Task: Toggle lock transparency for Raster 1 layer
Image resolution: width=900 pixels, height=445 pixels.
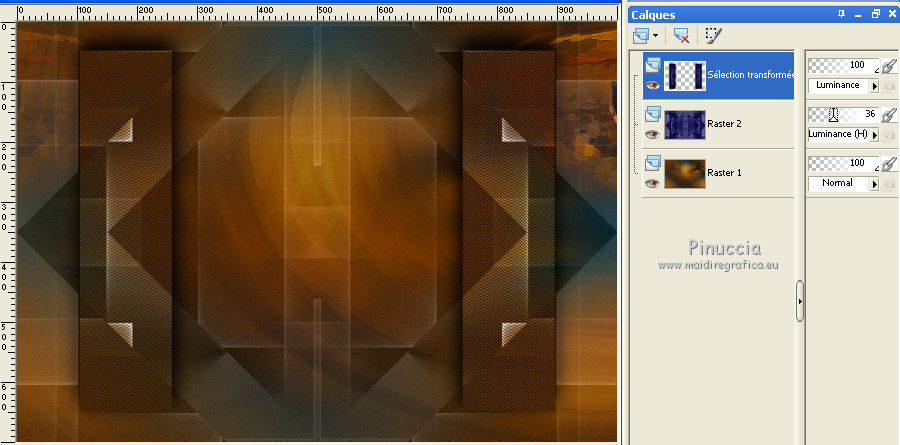Action: (889, 184)
